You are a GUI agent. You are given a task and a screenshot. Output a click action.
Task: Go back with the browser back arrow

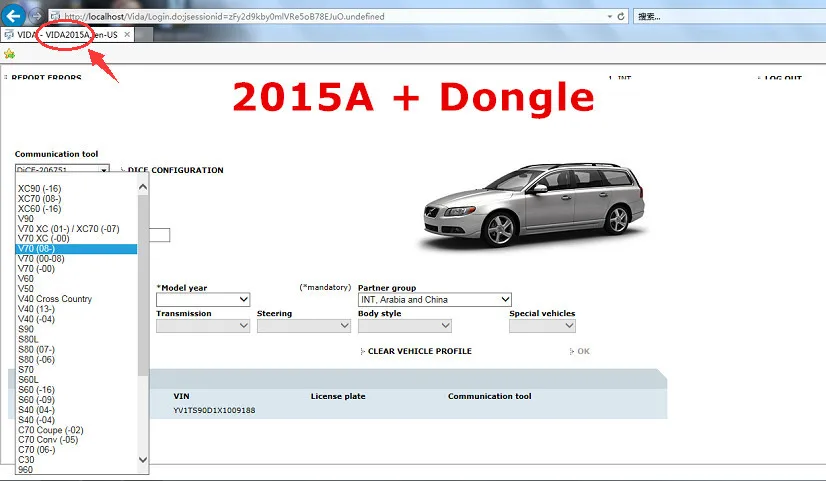[x=13, y=15]
